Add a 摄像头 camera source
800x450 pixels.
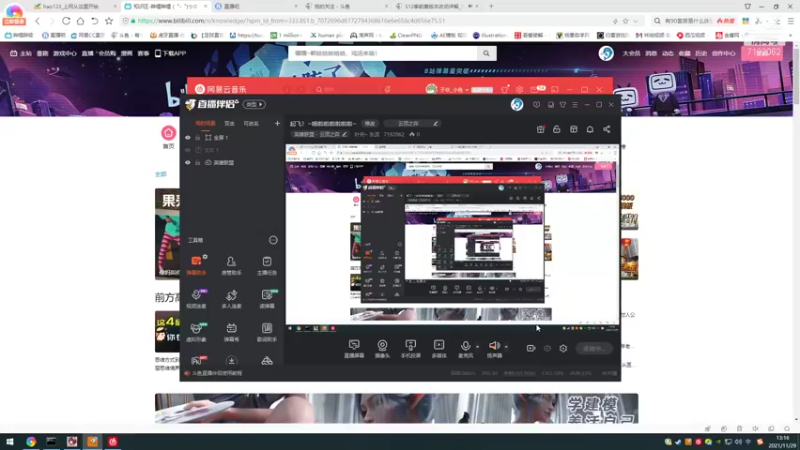382,349
